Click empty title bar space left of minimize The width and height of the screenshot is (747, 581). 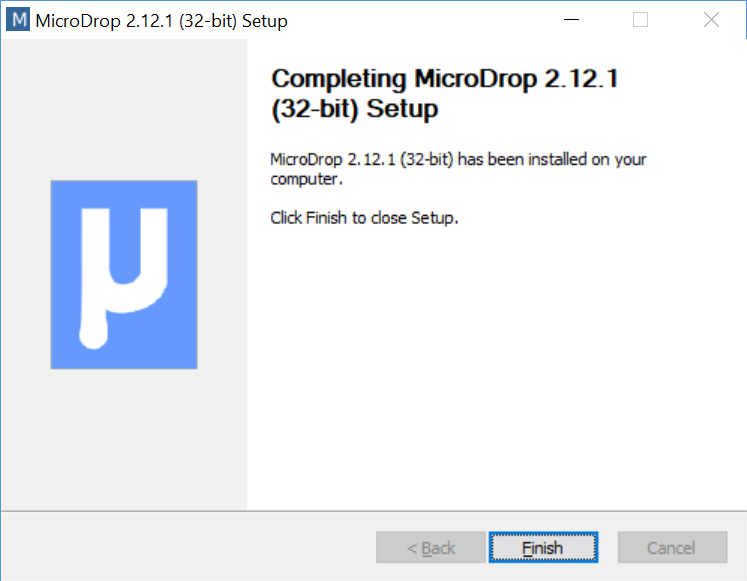coord(420,20)
